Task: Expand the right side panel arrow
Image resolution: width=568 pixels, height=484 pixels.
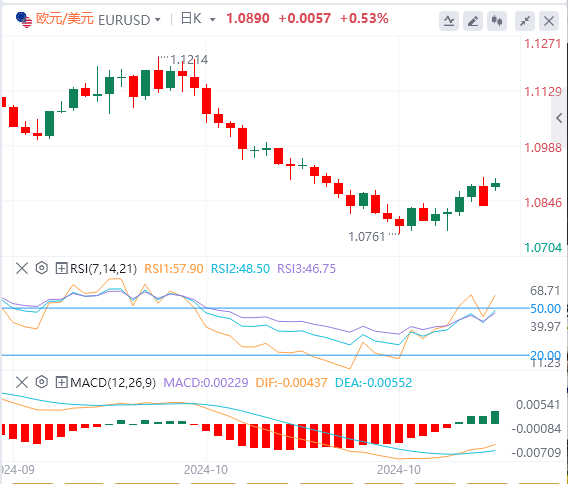Action: click(559, 118)
